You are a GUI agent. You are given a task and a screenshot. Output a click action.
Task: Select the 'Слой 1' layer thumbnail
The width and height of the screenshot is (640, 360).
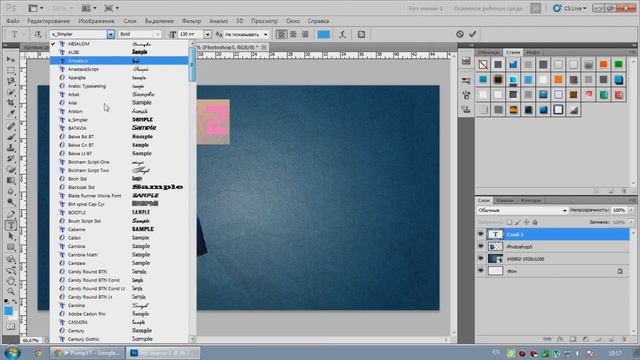(x=496, y=234)
